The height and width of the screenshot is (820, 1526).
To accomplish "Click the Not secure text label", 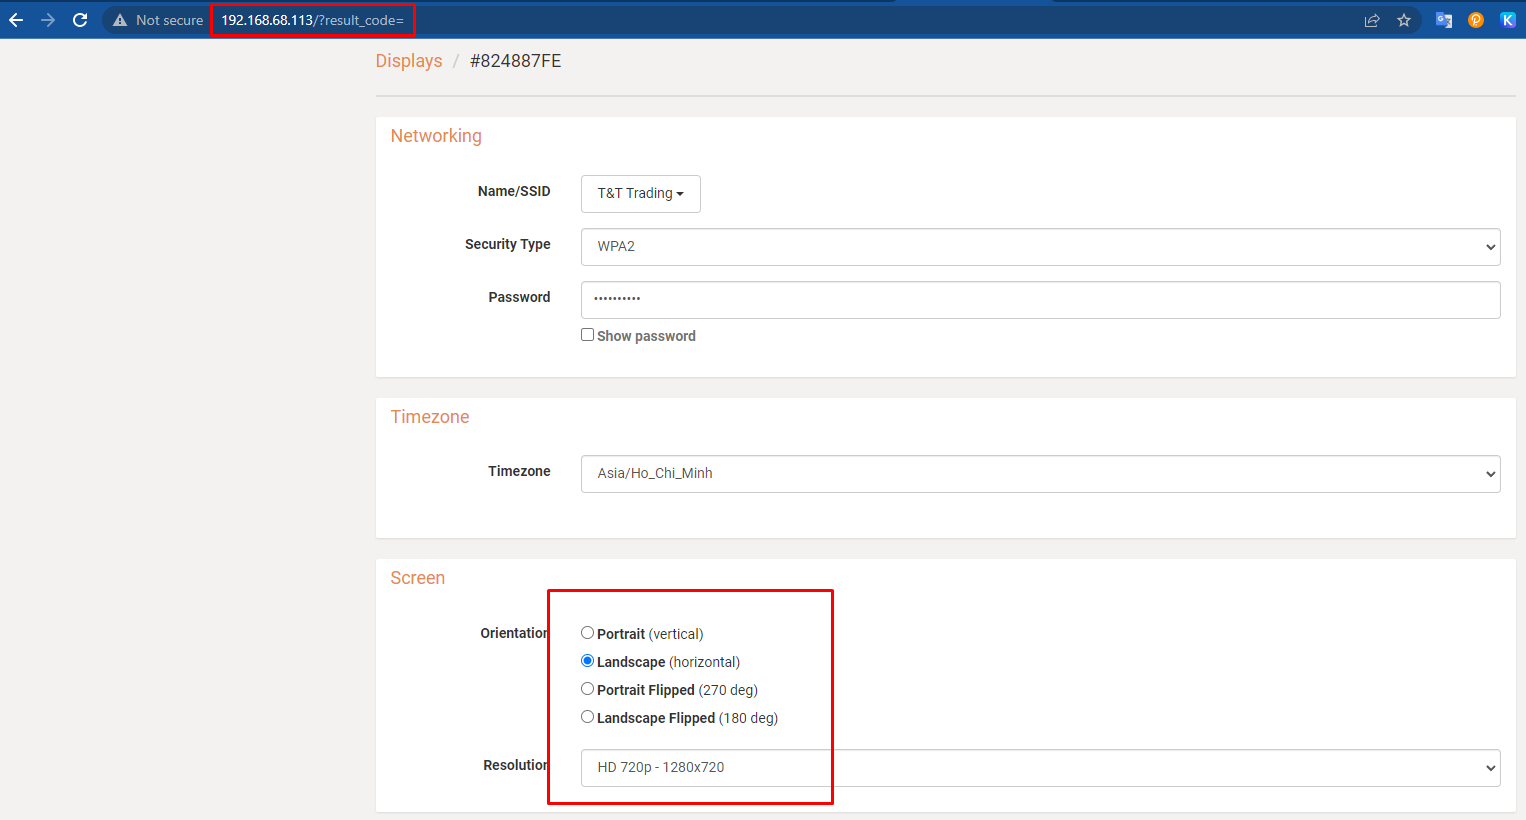I will point(170,20).
